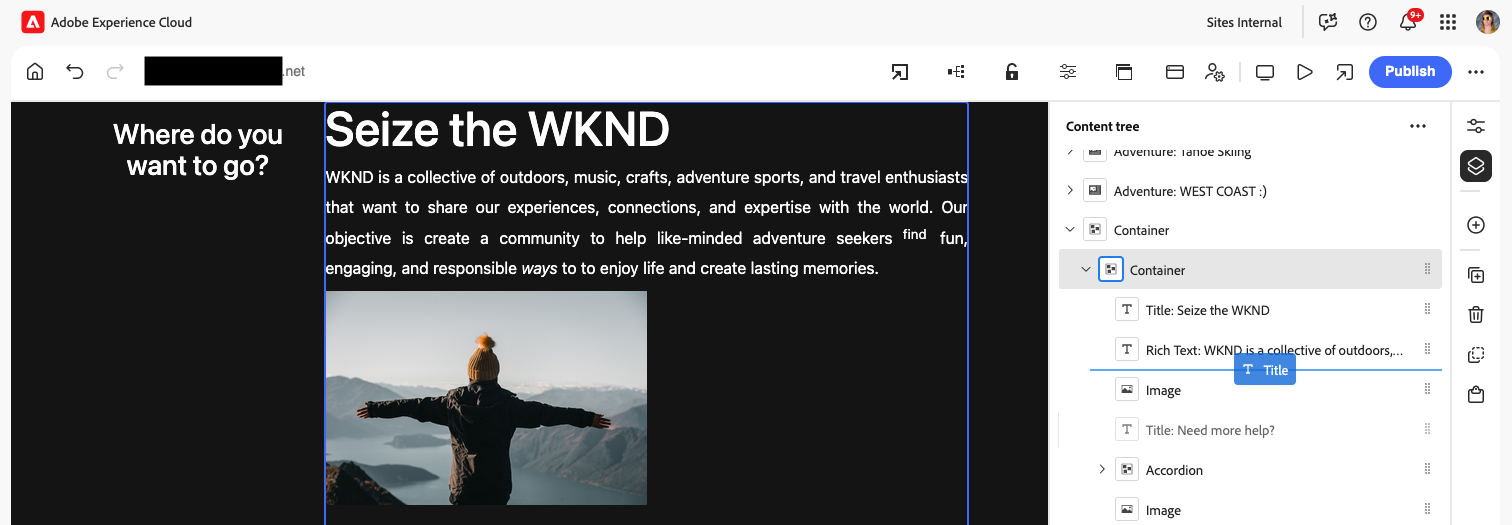This screenshot has height=525, width=1512.
Task: Open the properties rail sliders icon
Action: pyautogui.click(x=1476, y=126)
